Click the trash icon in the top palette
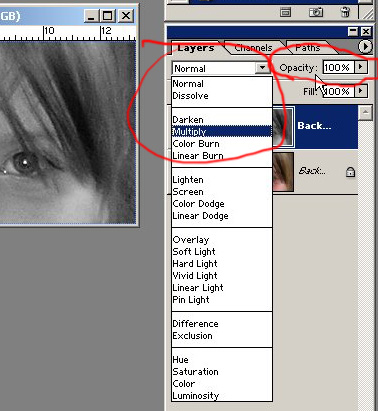The image size is (378, 411). pyautogui.click(x=345, y=12)
